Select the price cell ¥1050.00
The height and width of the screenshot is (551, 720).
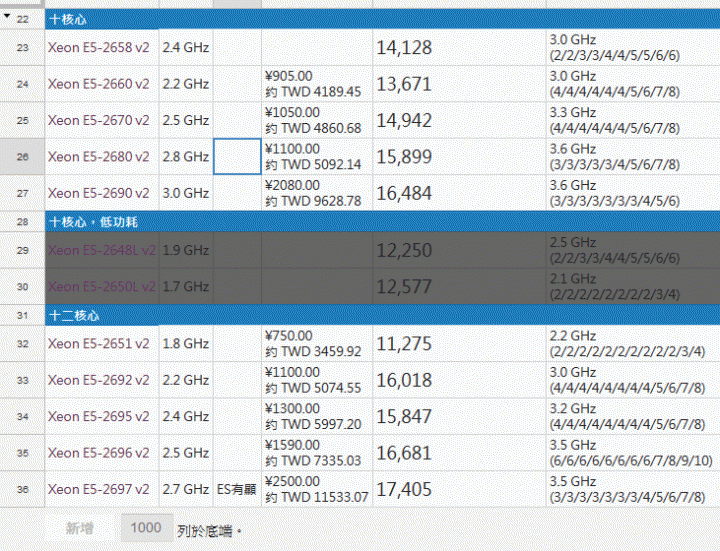click(x=317, y=120)
